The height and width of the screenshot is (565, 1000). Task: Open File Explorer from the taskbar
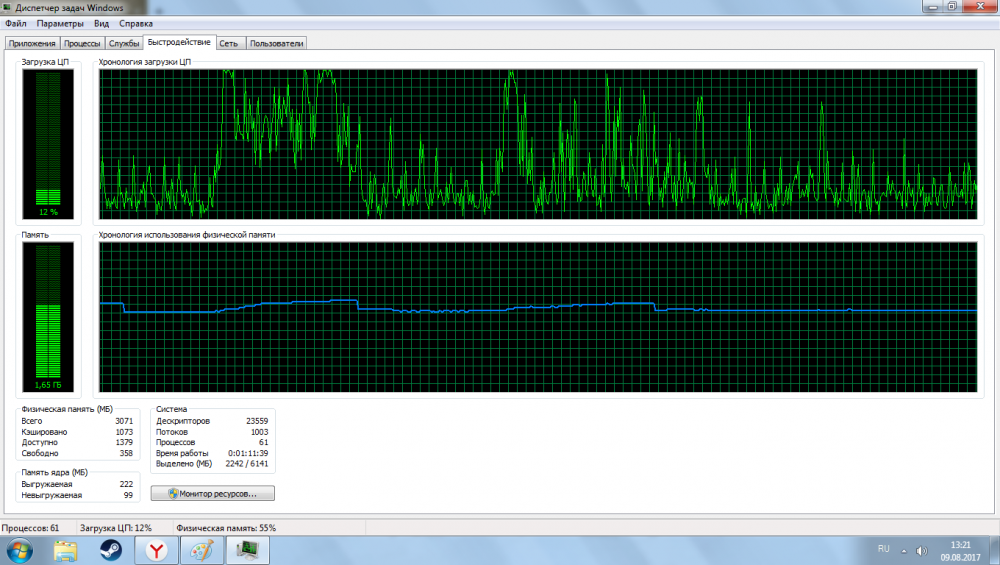pos(65,550)
